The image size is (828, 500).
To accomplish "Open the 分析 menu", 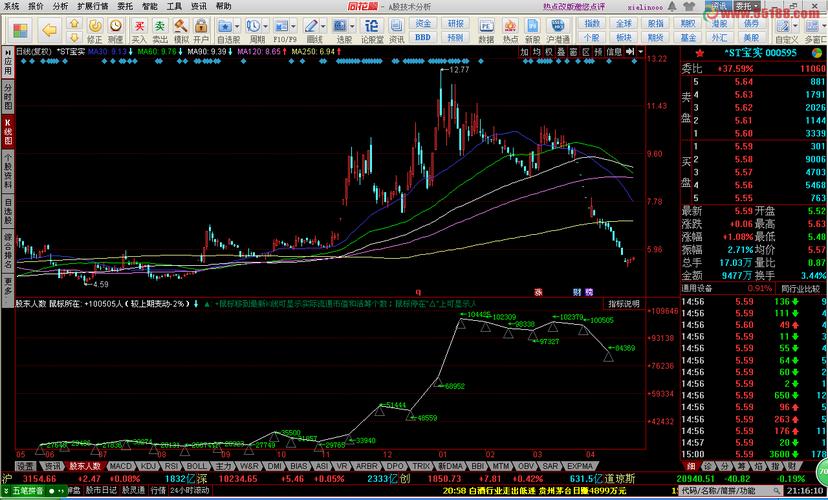I will 61,6.
